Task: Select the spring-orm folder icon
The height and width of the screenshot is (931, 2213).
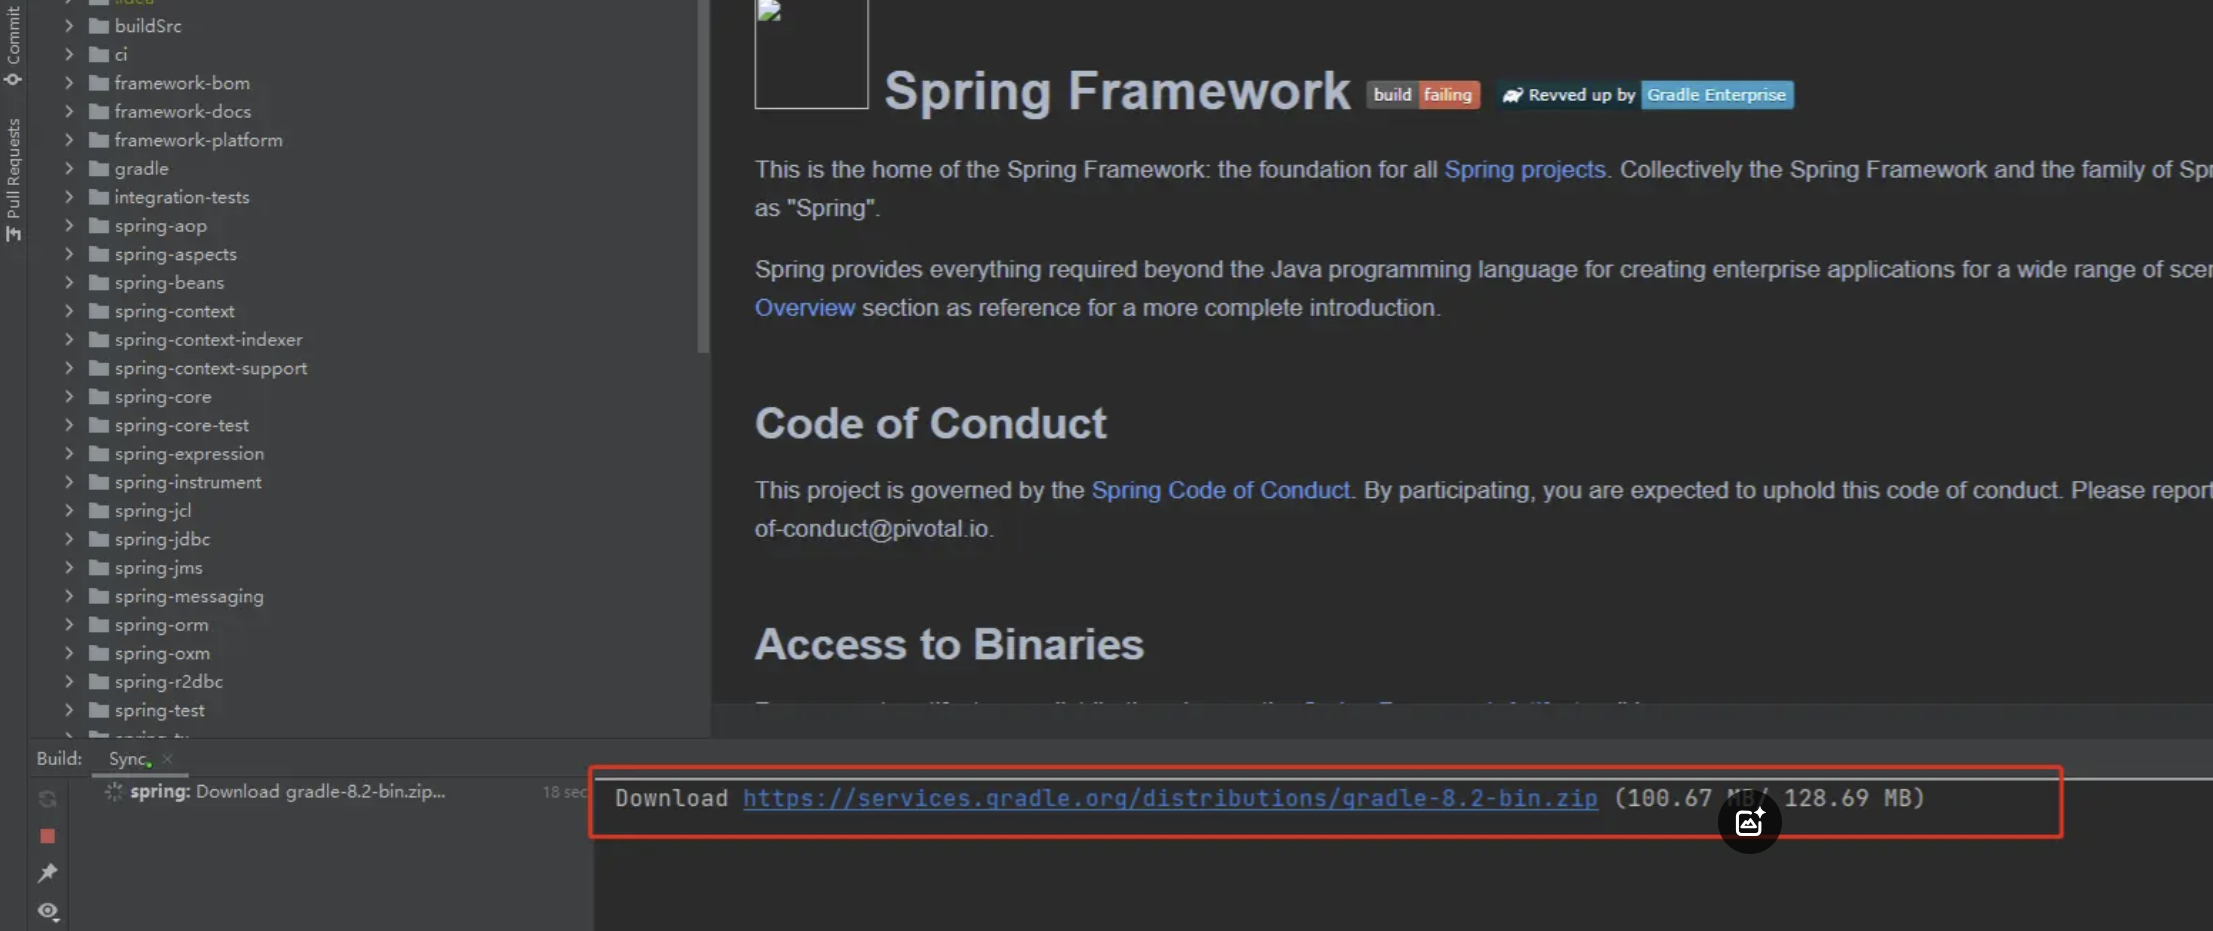Action: [x=98, y=624]
